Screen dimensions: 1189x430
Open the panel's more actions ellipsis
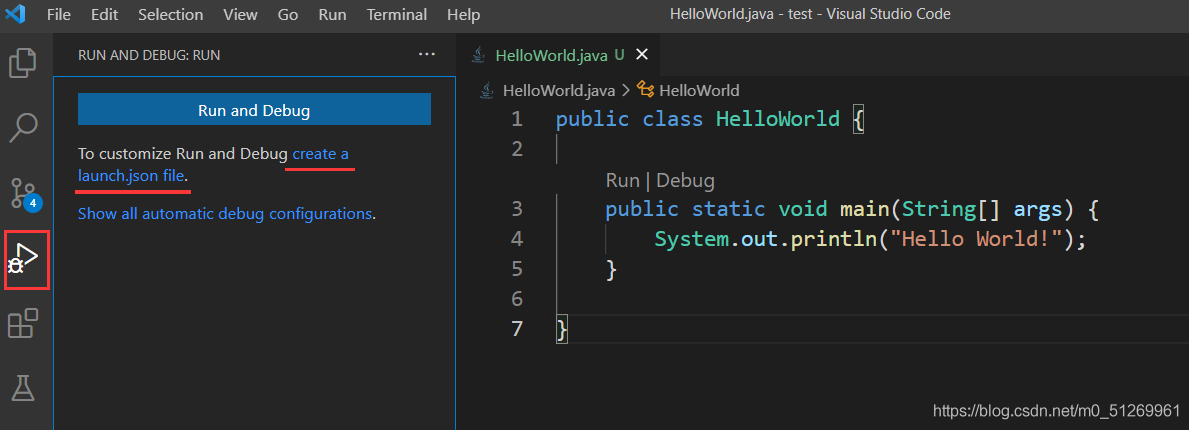(x=427, y=55)
